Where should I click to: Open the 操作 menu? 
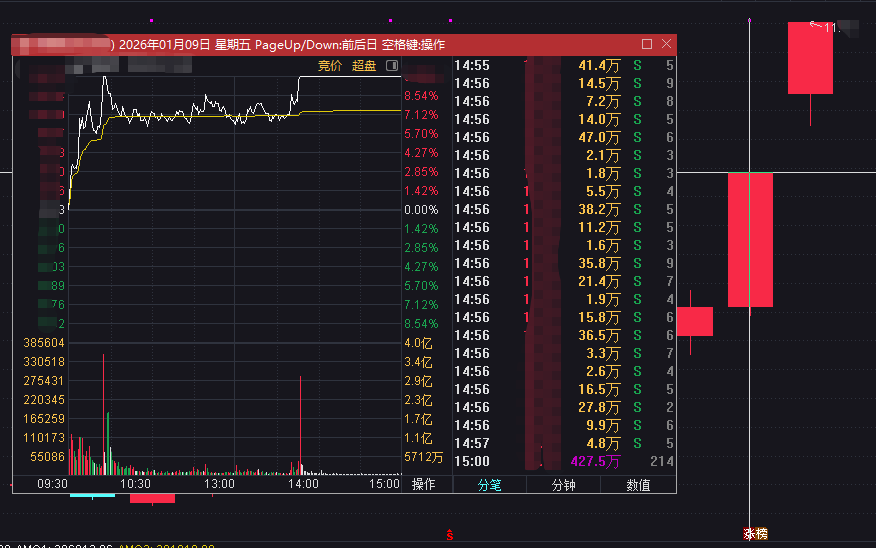(x=424, y=485)
